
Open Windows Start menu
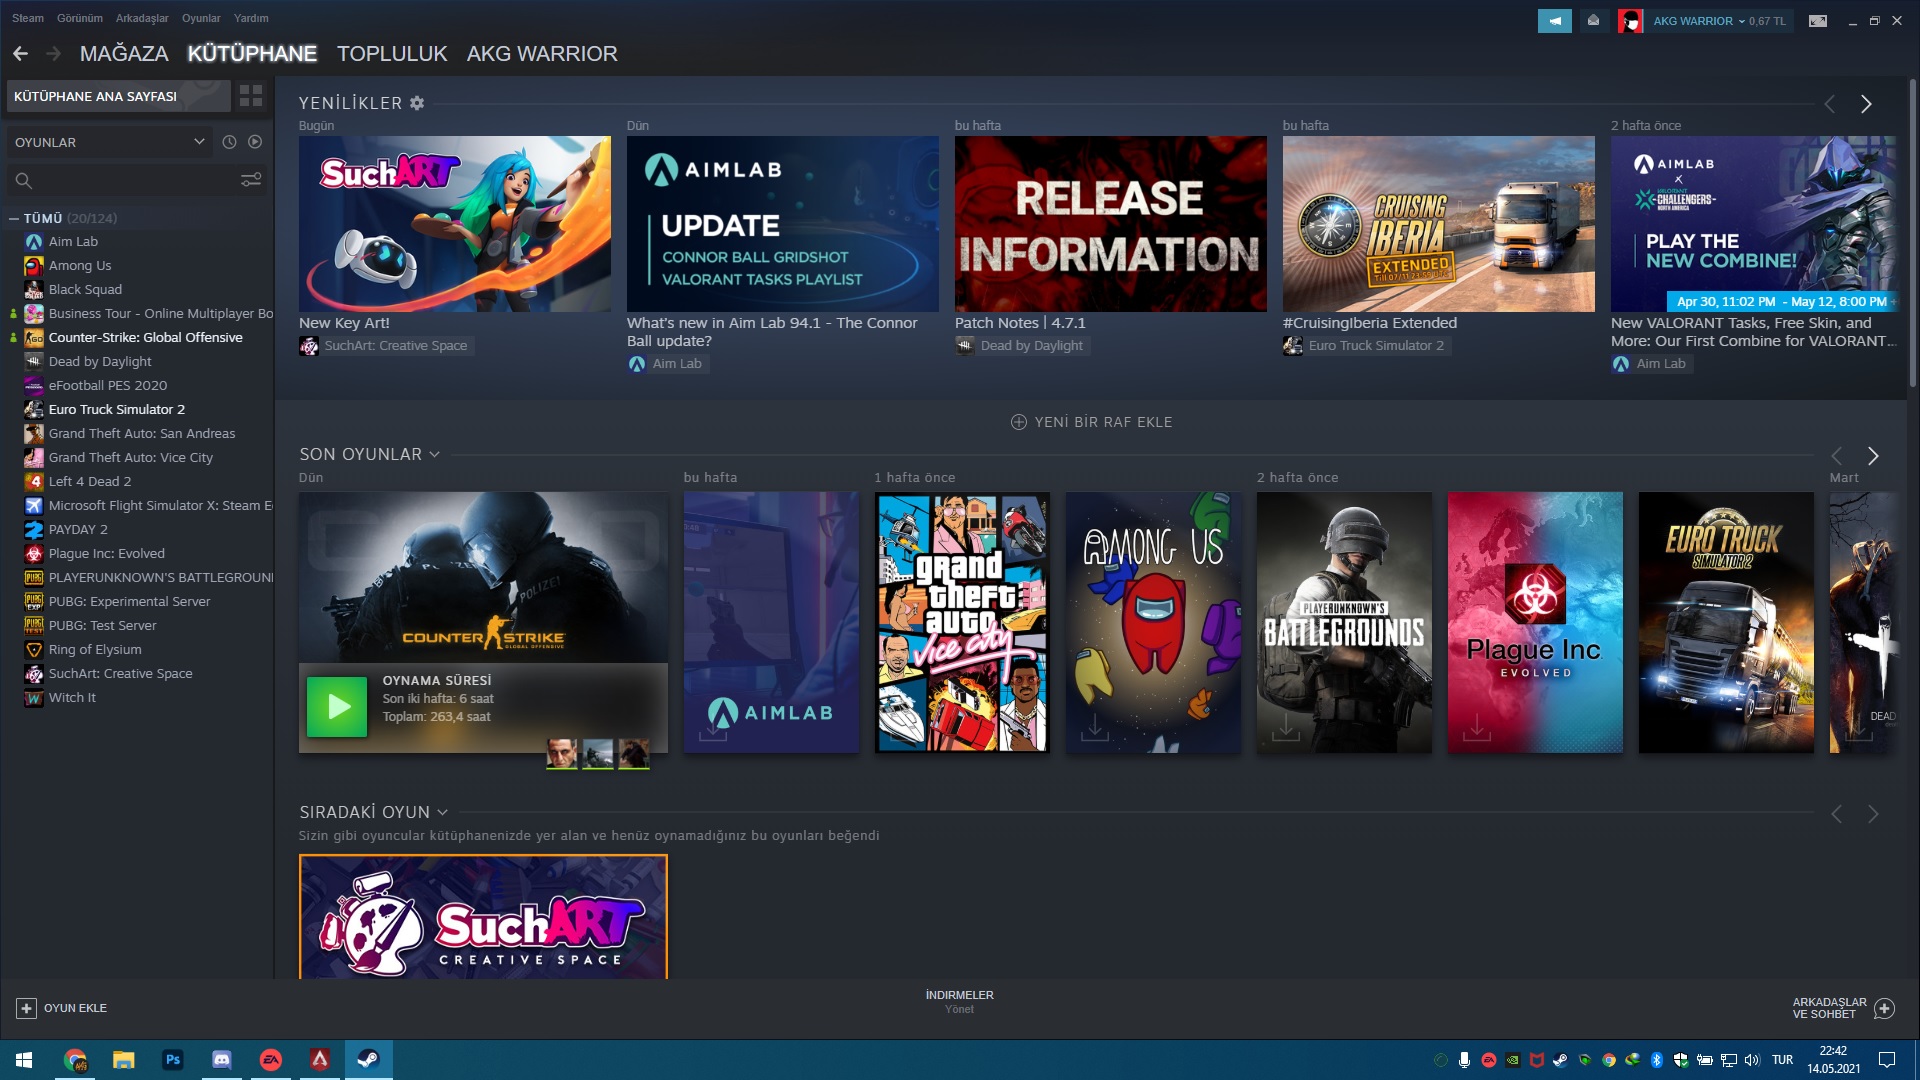[x=24, y=1060]
